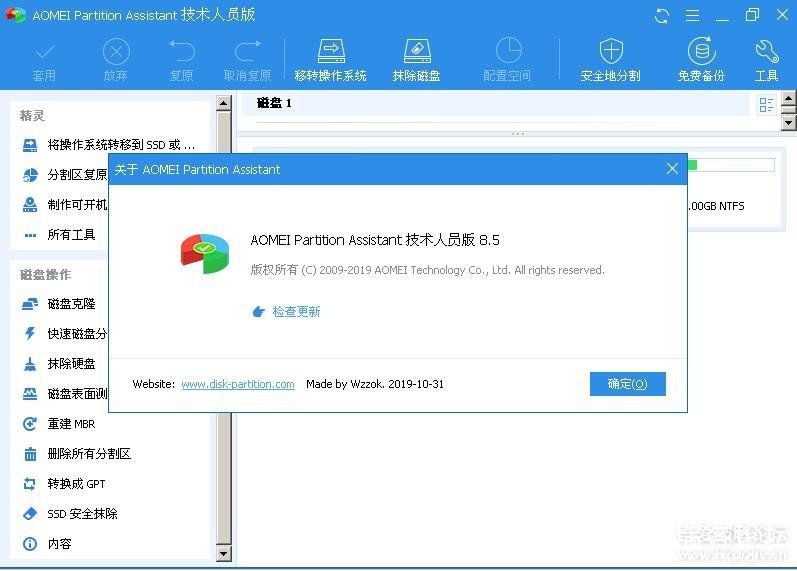Screen dimensions: 797x571
Task: Open Properties (内容) info item
Action: pyautogui.click(x=59, y=544)
